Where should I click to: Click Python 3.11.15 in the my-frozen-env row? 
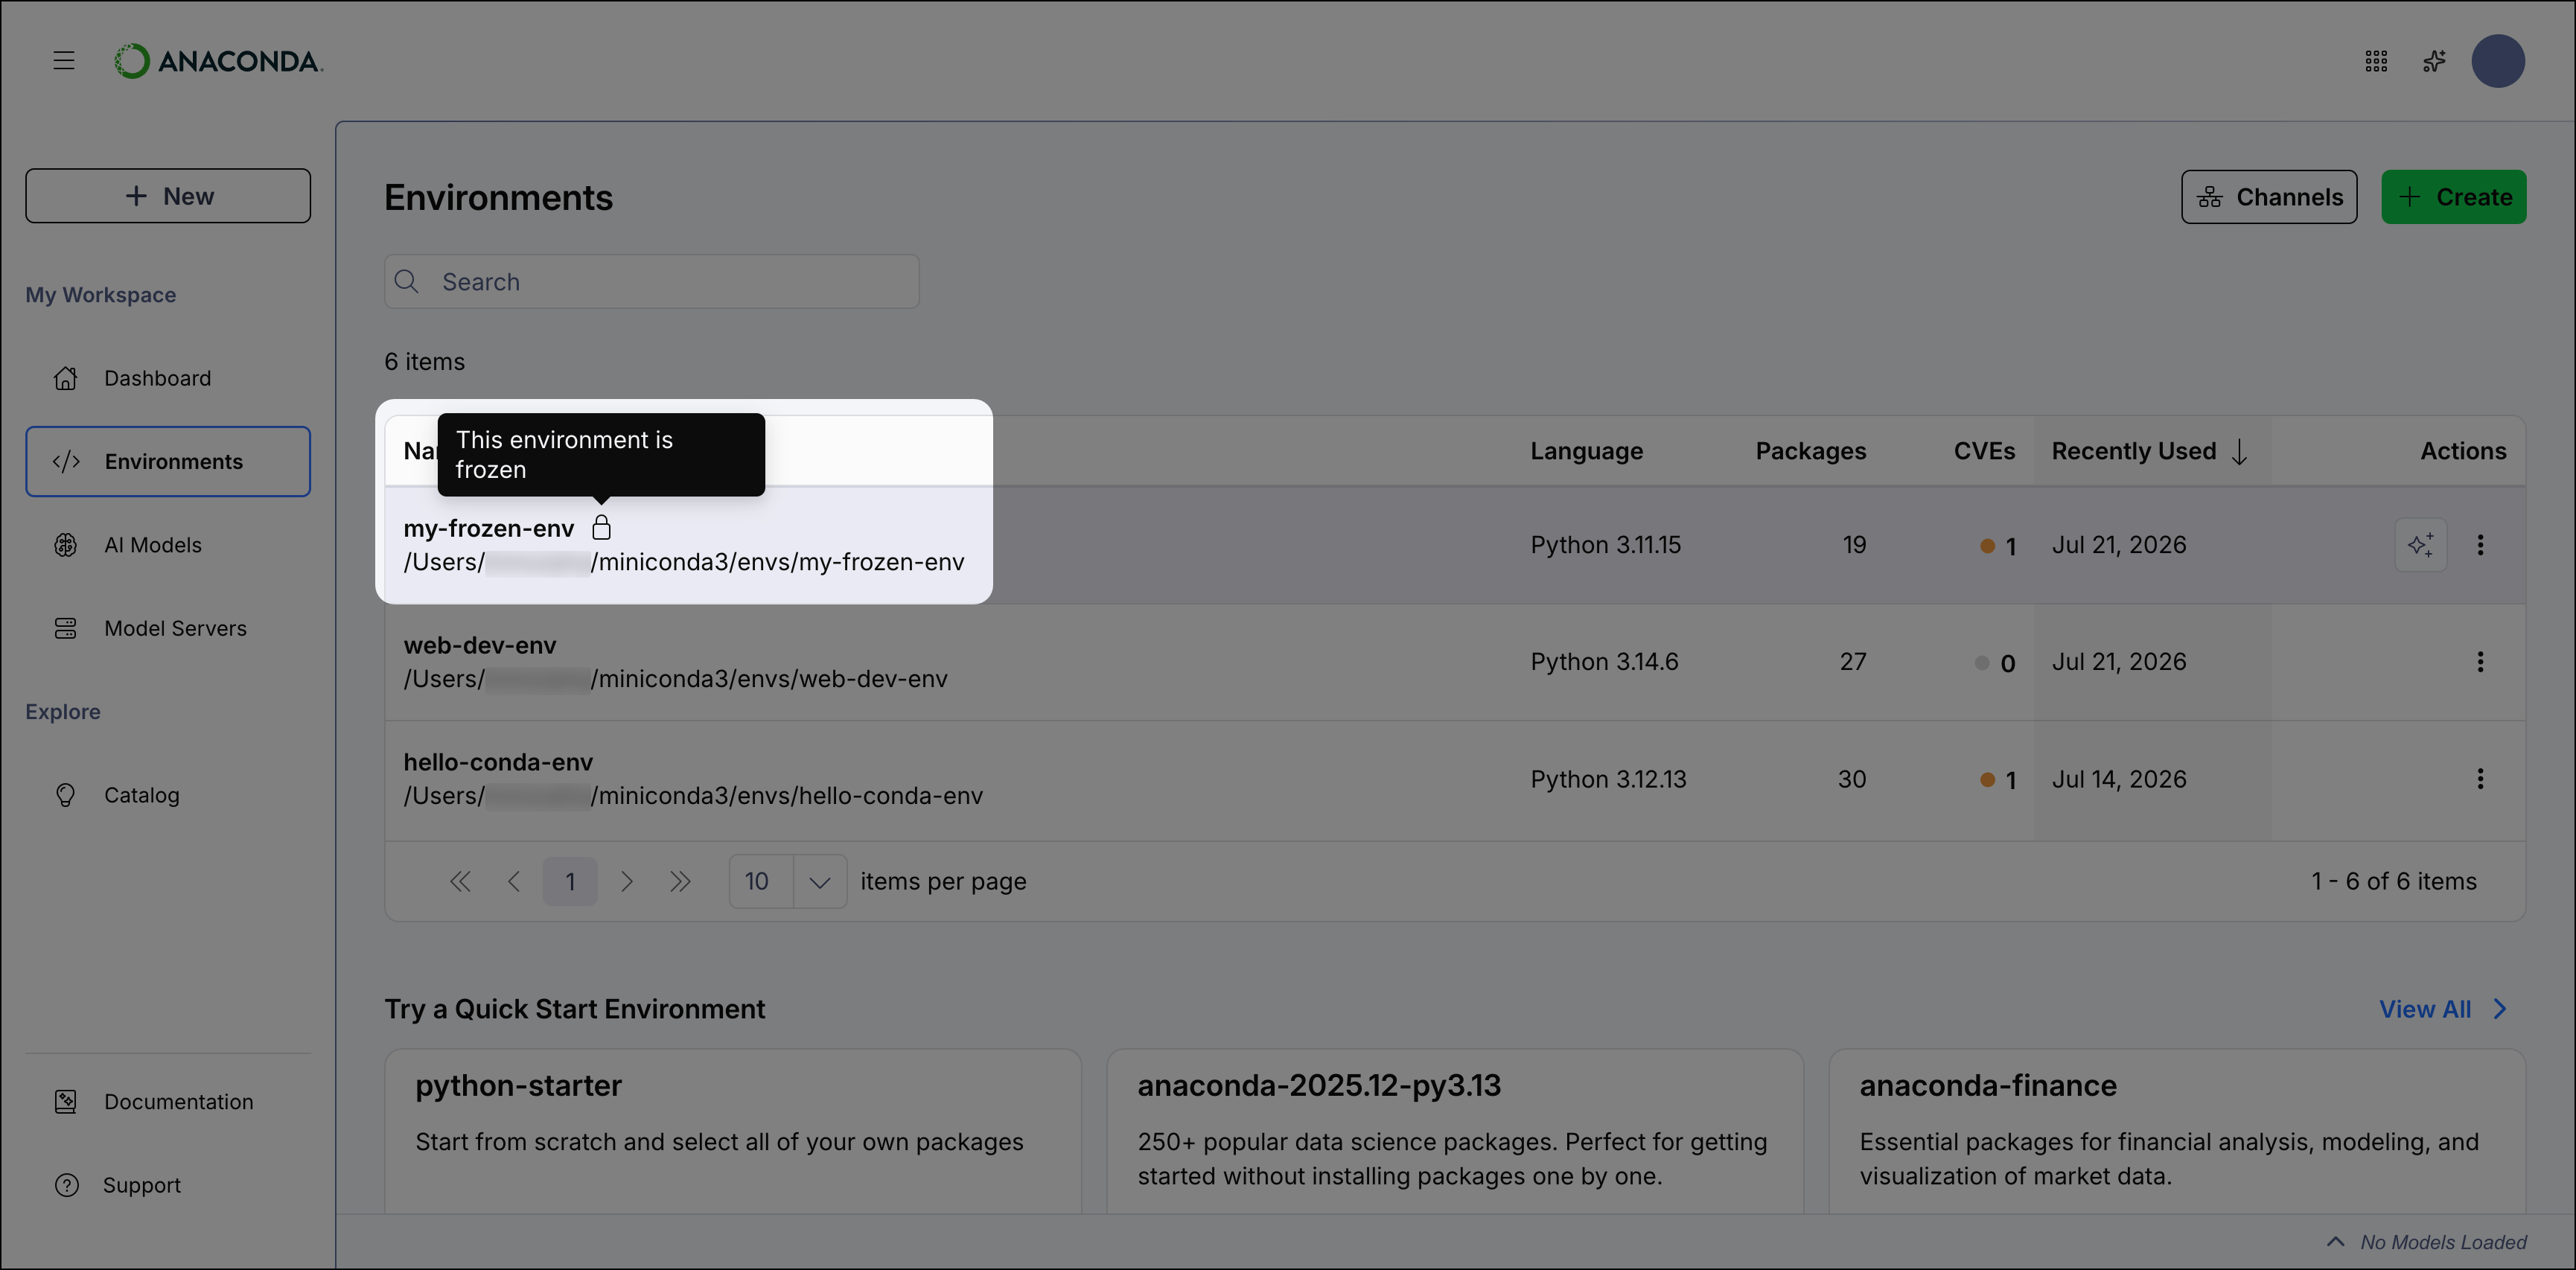point(1605,545)
